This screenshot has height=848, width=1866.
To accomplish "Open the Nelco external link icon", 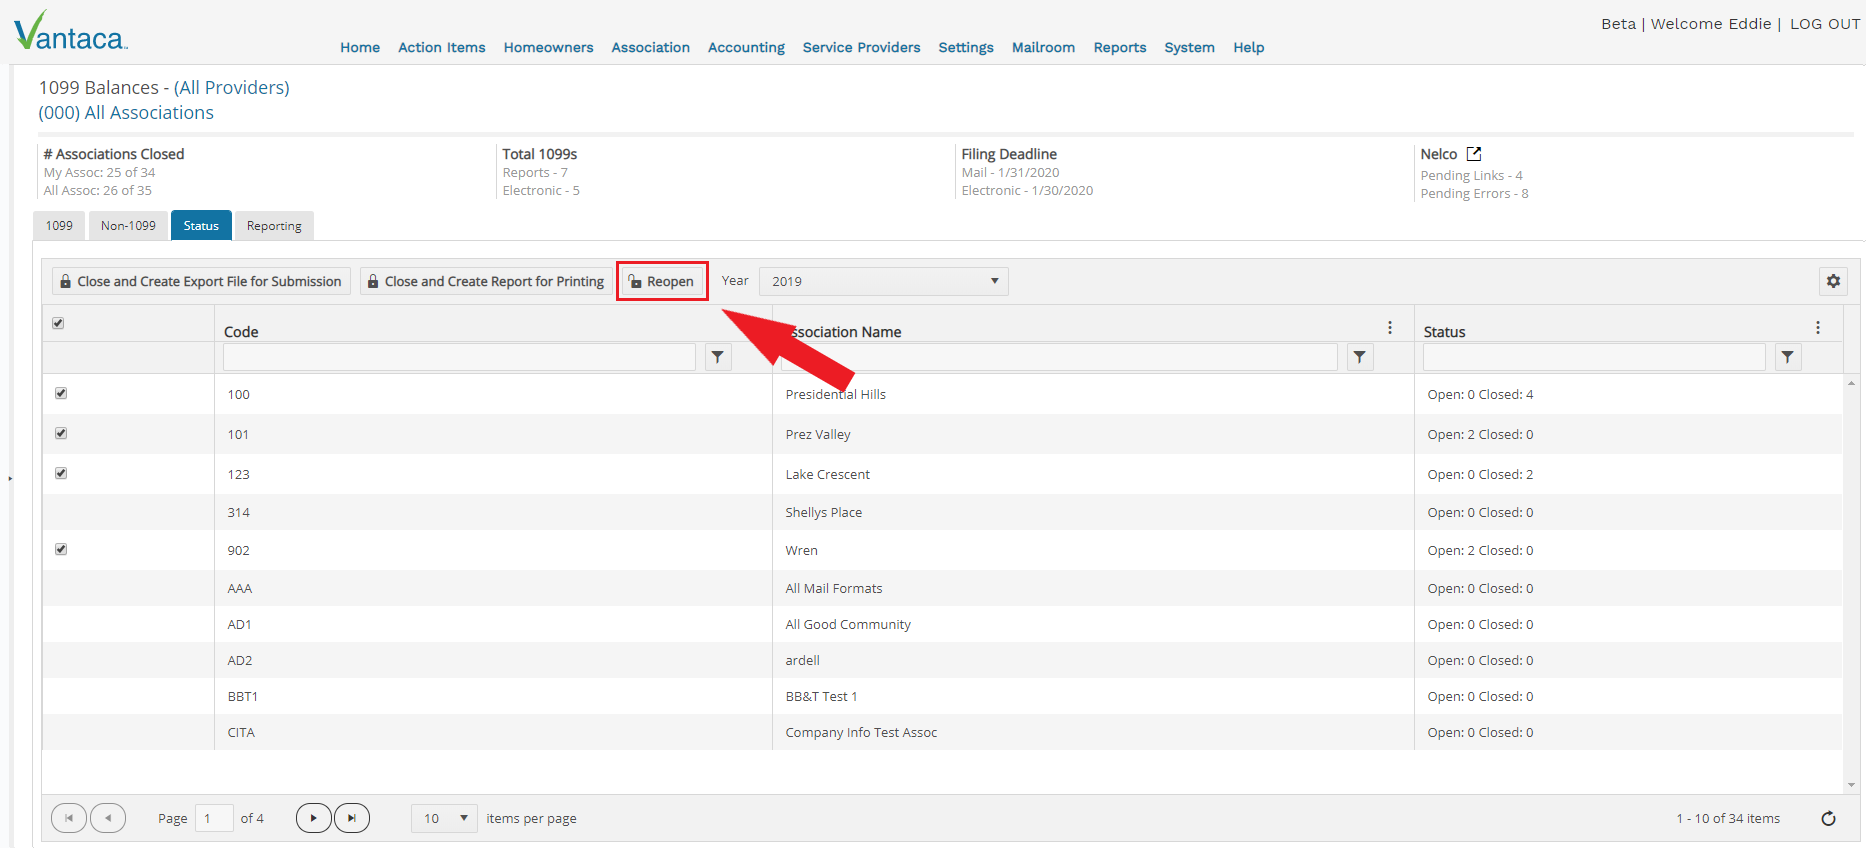I will [x=1473, y=154].
